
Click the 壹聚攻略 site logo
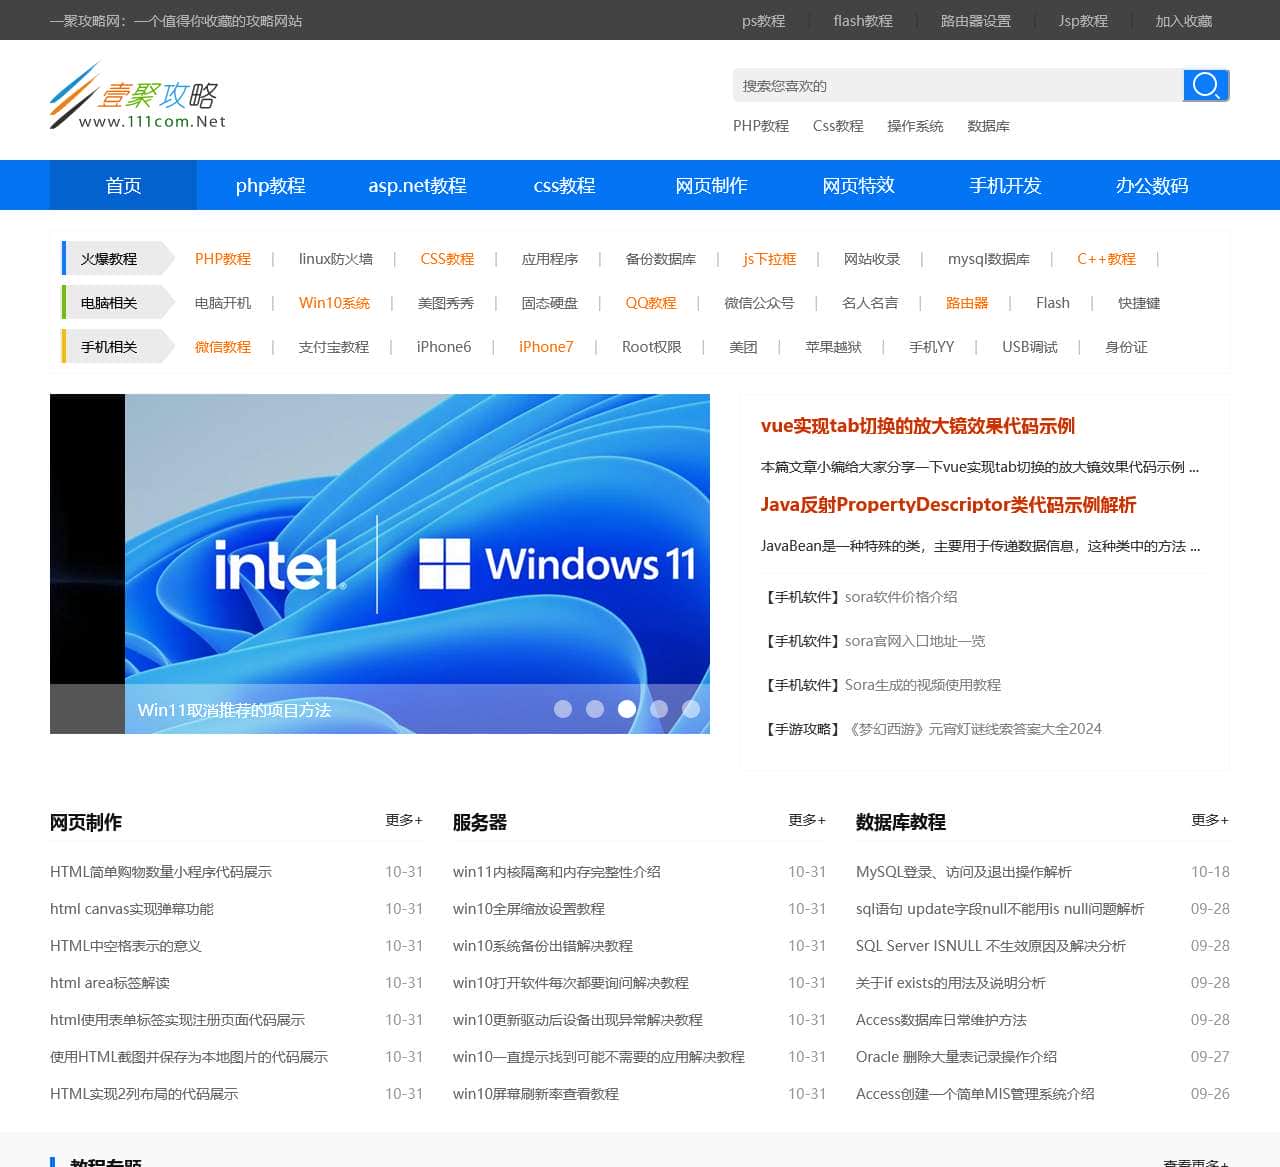pos(138,96)
